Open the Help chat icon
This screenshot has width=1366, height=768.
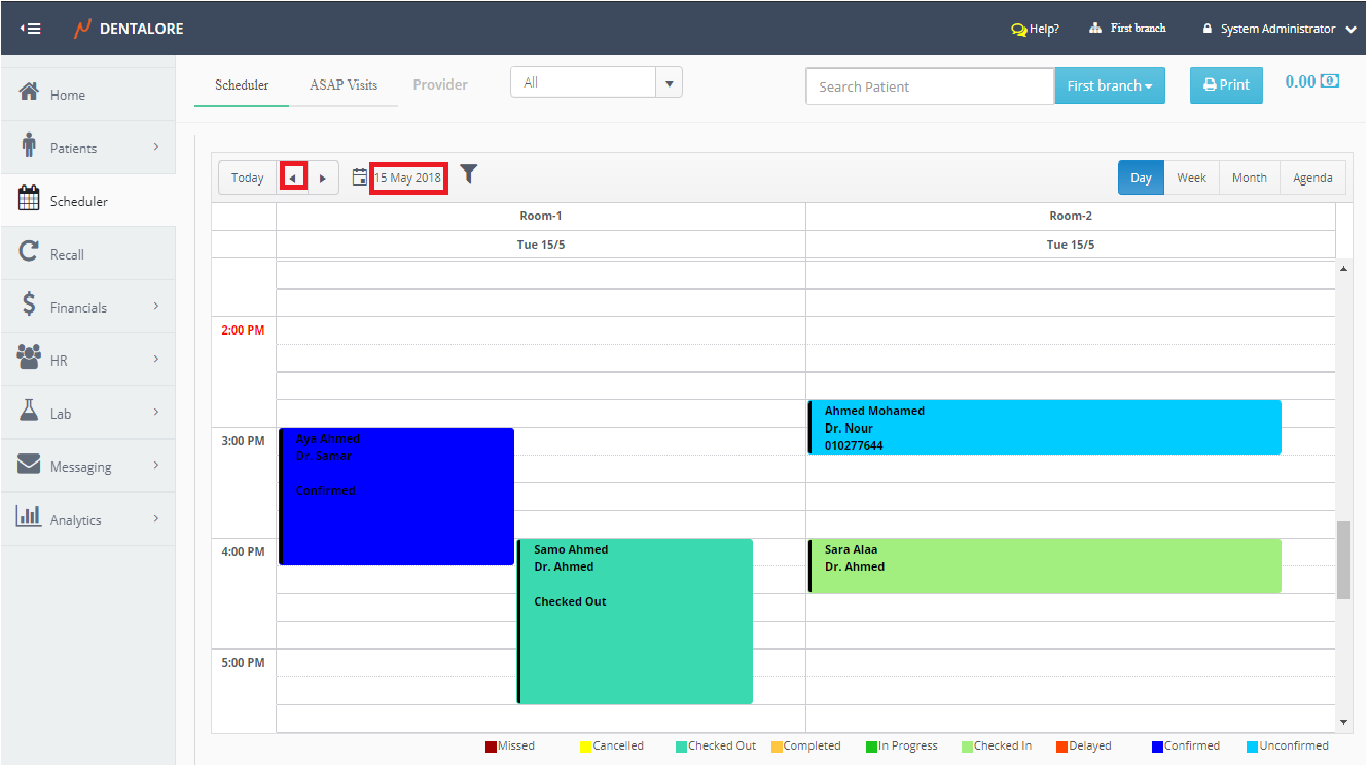(x=1019, y=29)
